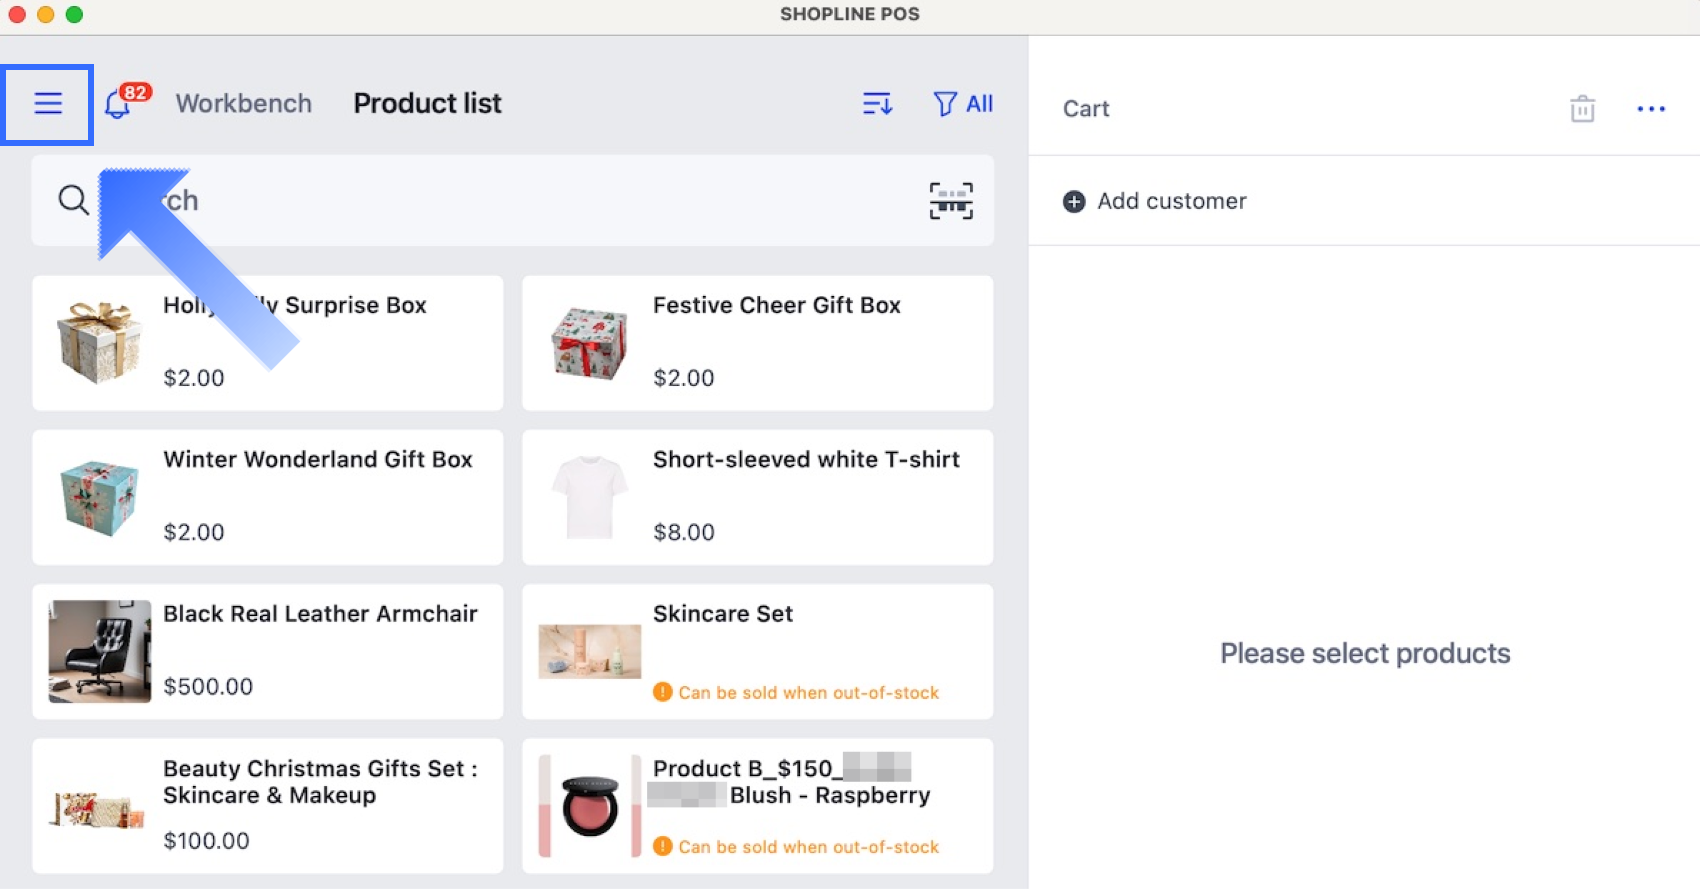Open the hamburger navigation menu
The image size is (1700, 889).
[48, 104]
